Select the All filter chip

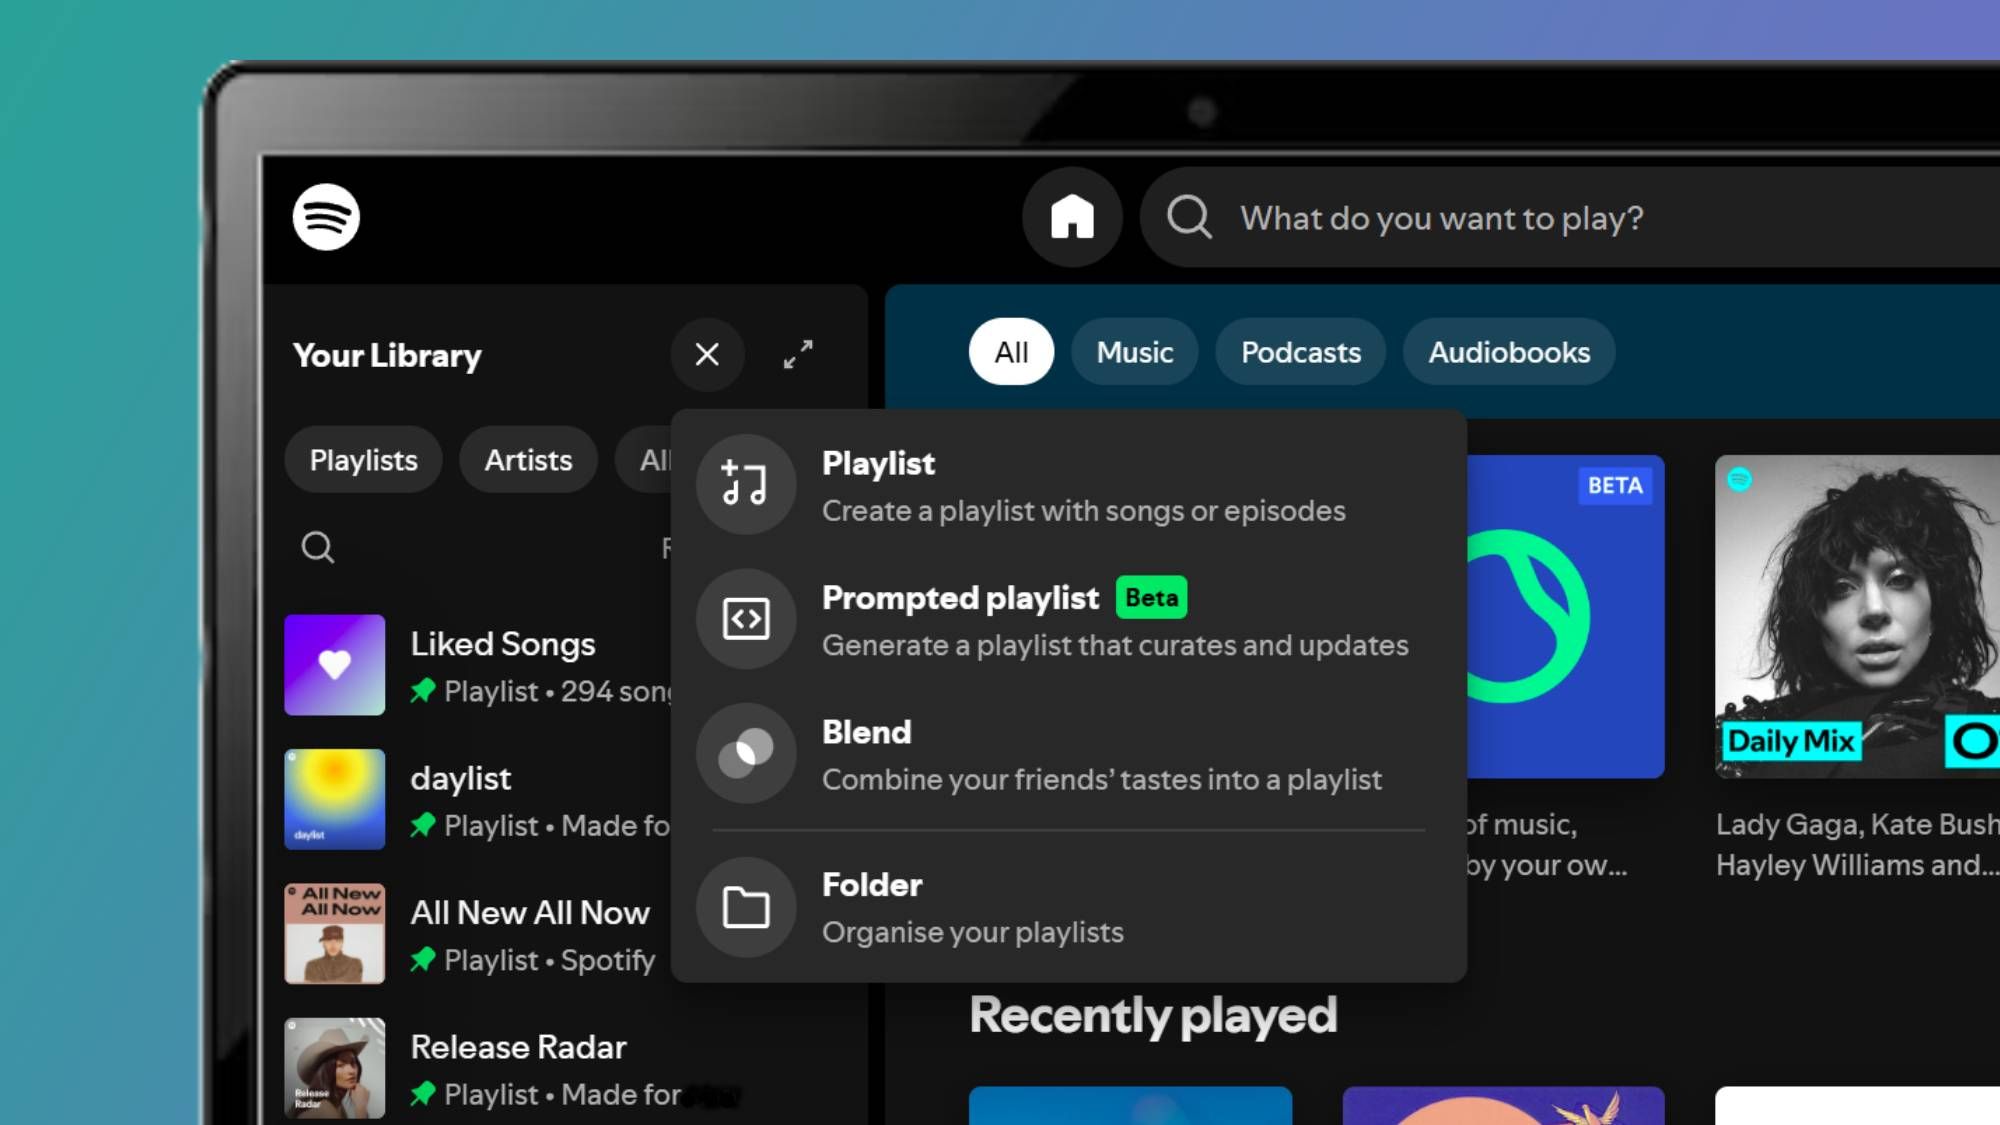1011,352
